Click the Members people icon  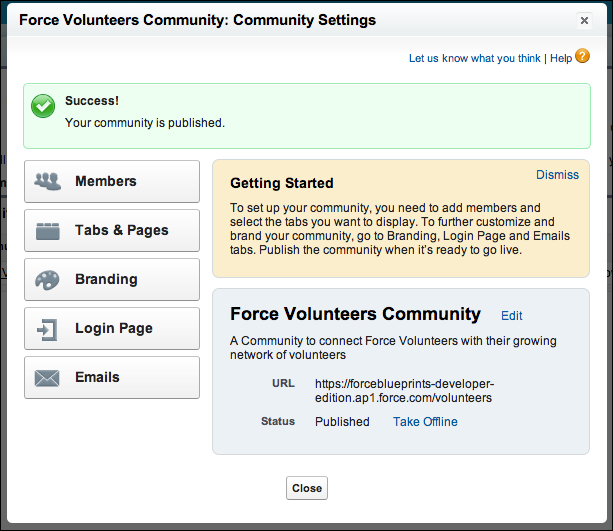coord(48,182)
